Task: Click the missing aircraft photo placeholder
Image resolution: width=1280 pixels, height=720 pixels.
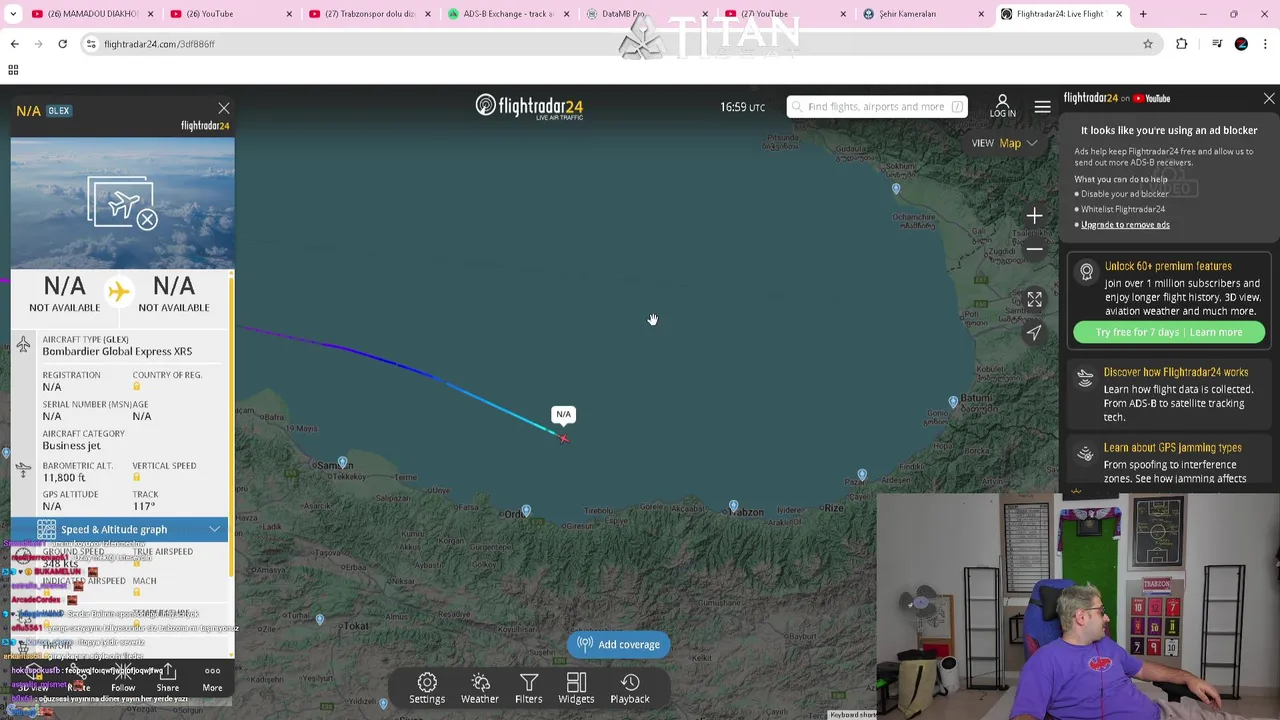Action: coord(122,204)
